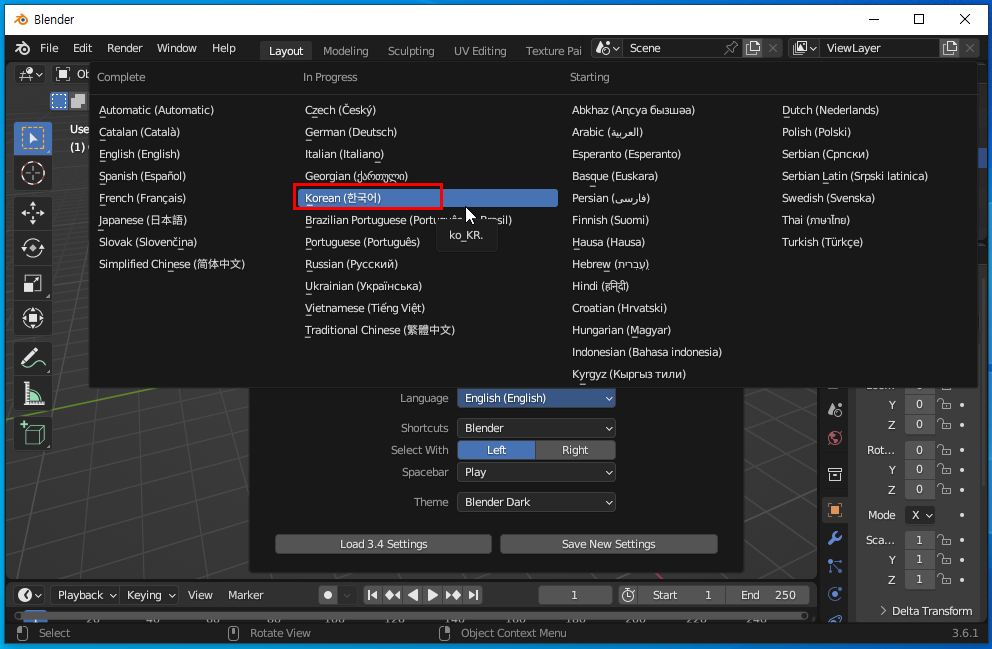The width and height of the screenshot is (992, 649).
Task: Add a new ViewLayer with the copy icon
Action: tap(950, 48)
